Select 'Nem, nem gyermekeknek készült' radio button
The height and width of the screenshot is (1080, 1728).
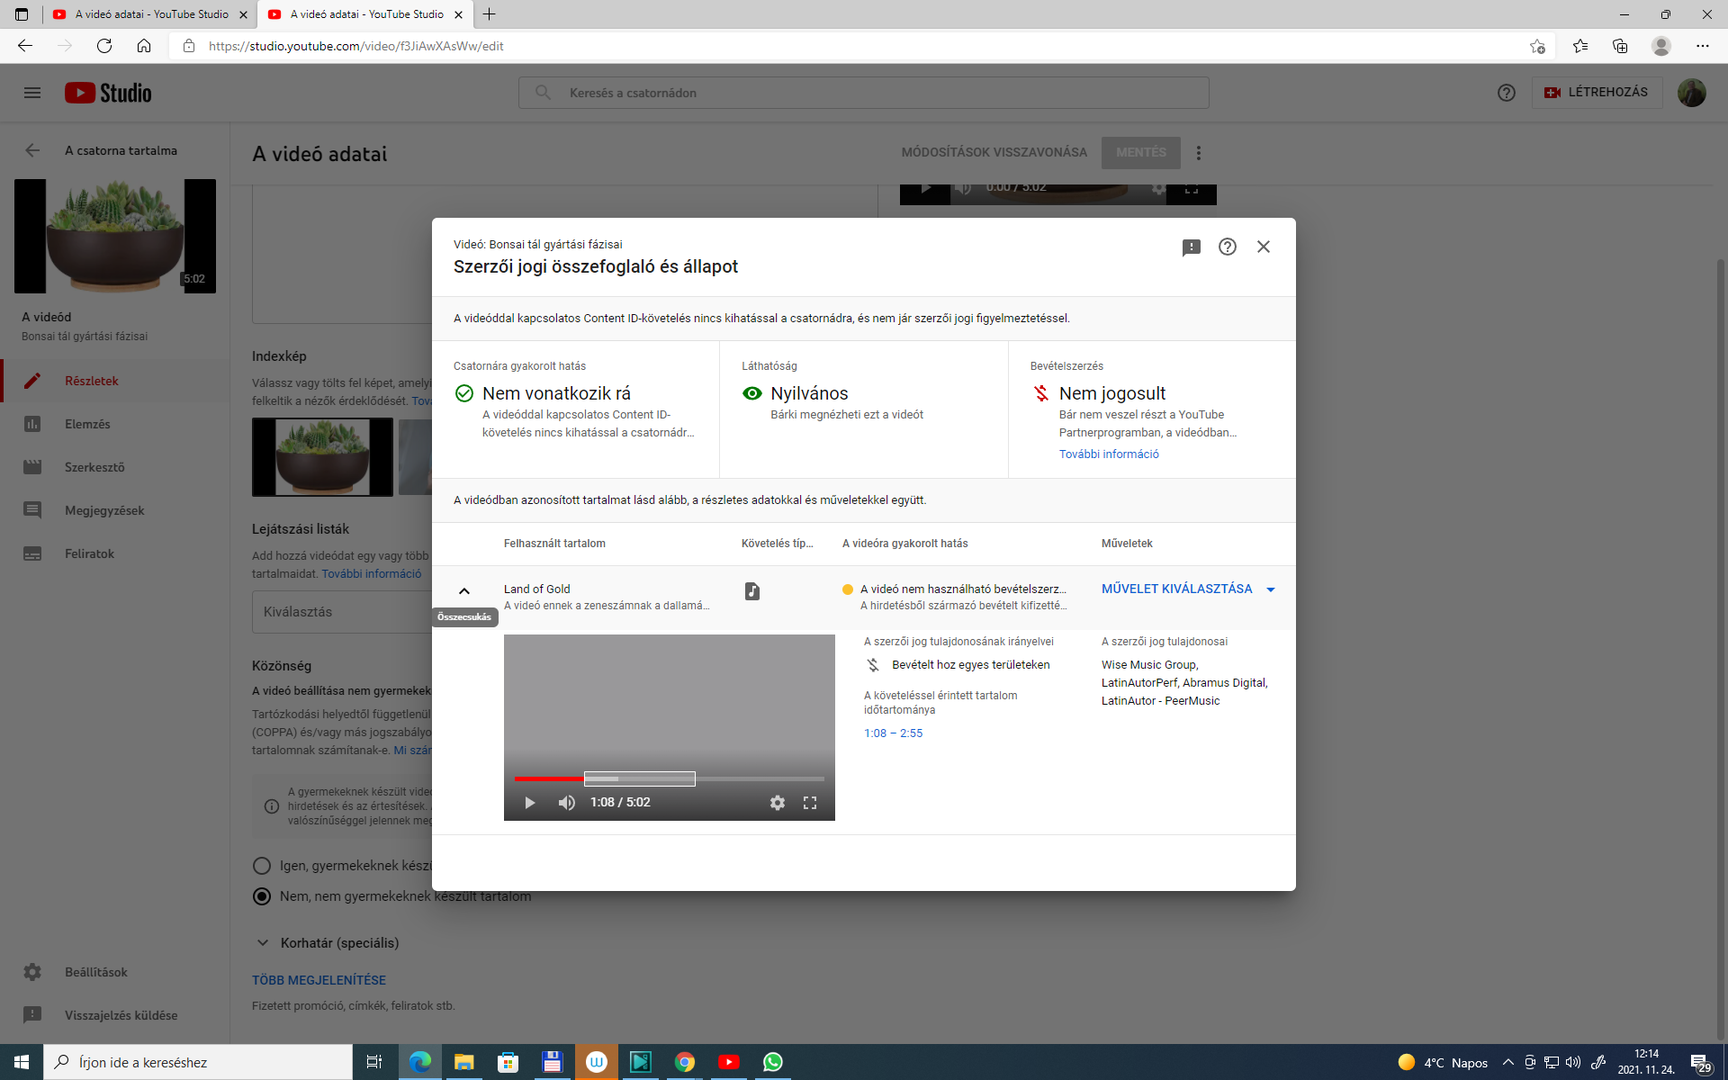(x=262, y=896)
